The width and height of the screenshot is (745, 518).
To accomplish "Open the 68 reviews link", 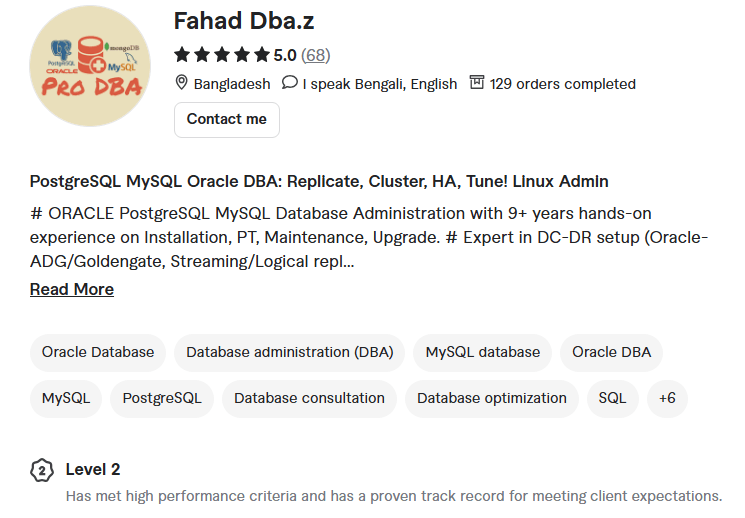I will (x=315, y=55).
